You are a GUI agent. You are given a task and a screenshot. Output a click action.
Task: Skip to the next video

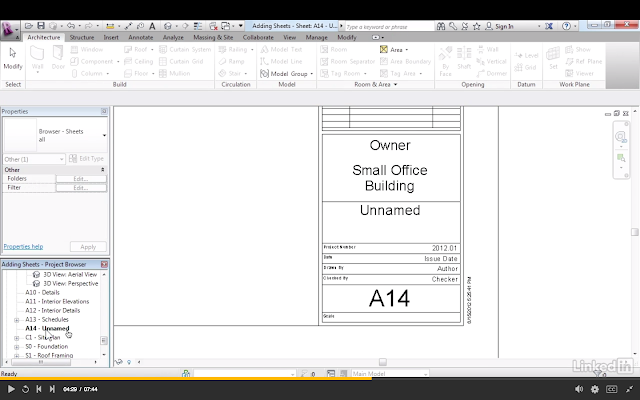[x=52, y=389]
